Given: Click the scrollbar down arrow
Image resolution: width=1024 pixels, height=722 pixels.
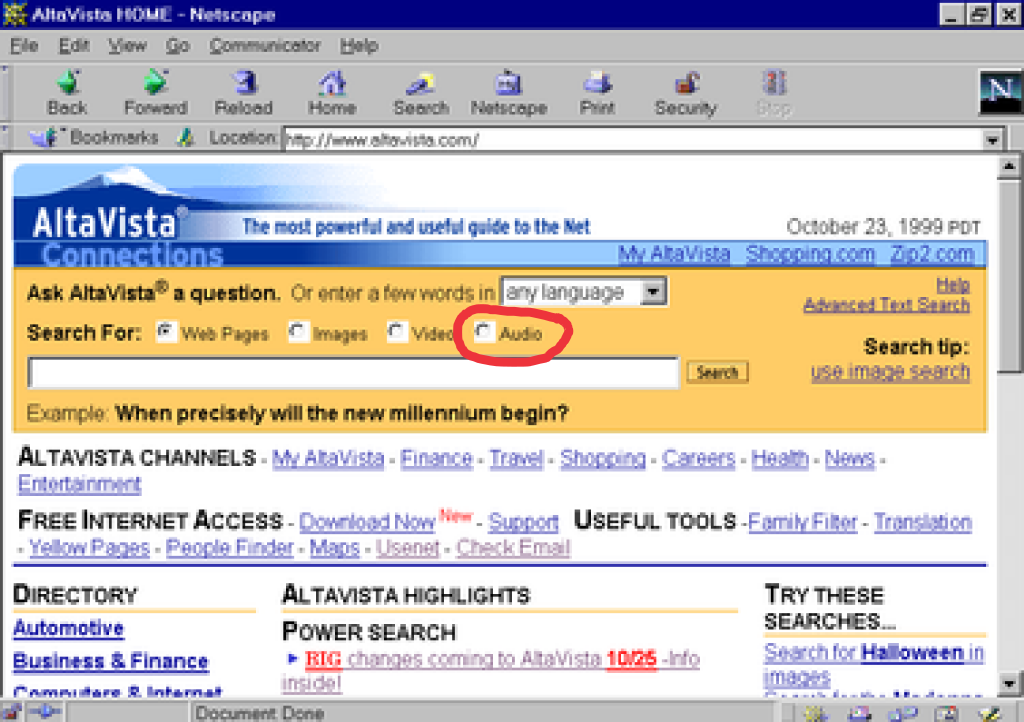Looking at the screenshot, I should click(1009, 683).
